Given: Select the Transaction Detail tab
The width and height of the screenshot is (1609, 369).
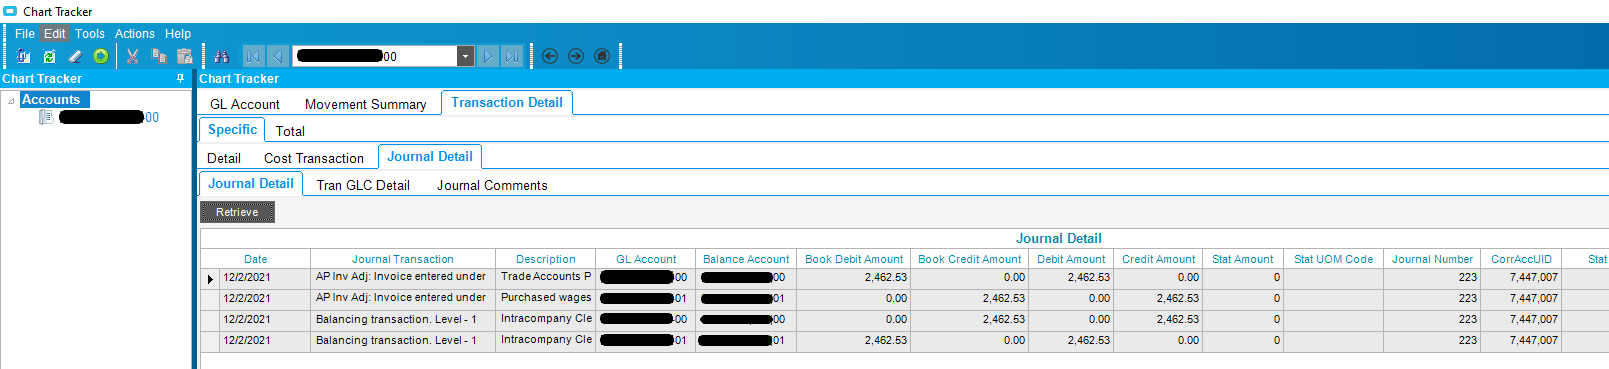Looking at the screenshot, I should coord(507,102).
